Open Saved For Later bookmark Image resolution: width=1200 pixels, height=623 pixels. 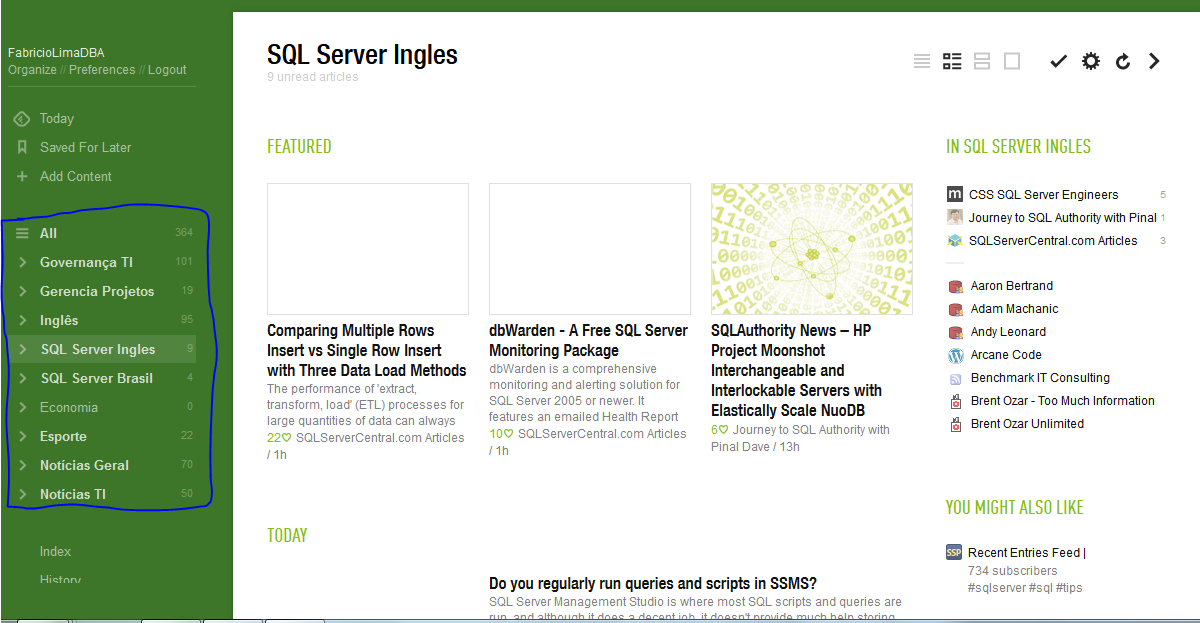tap(85, 147)
